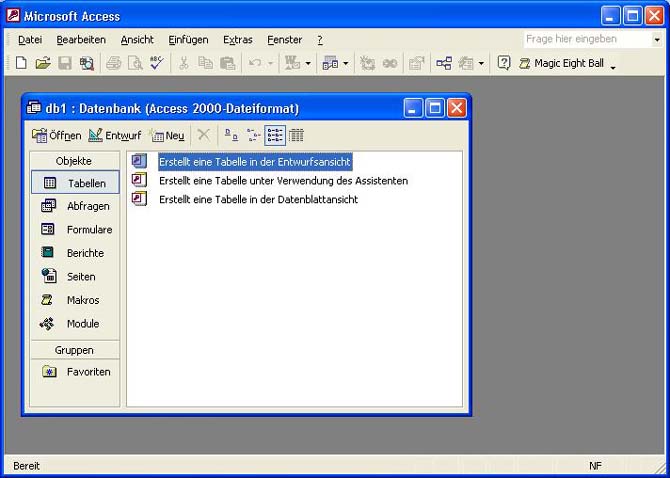Click the 'Frage hier eingeben' input field
Image resolution: width=670 pixels, height=478 pixels.
[x=587, y=39]
